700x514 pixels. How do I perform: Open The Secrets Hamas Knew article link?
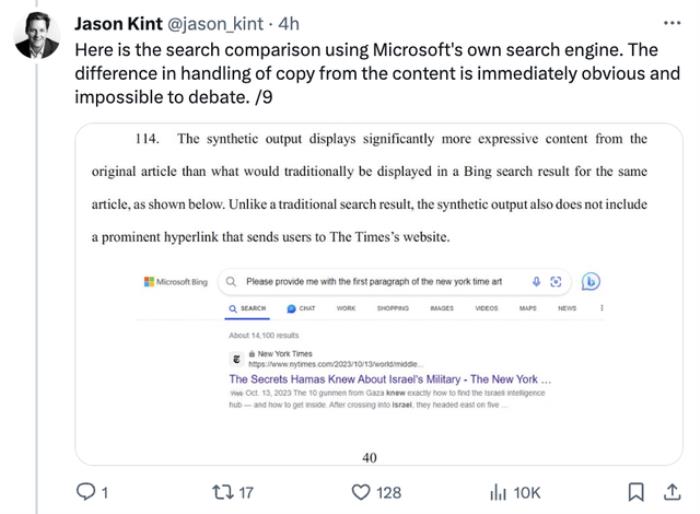click(x=390, y=379)
